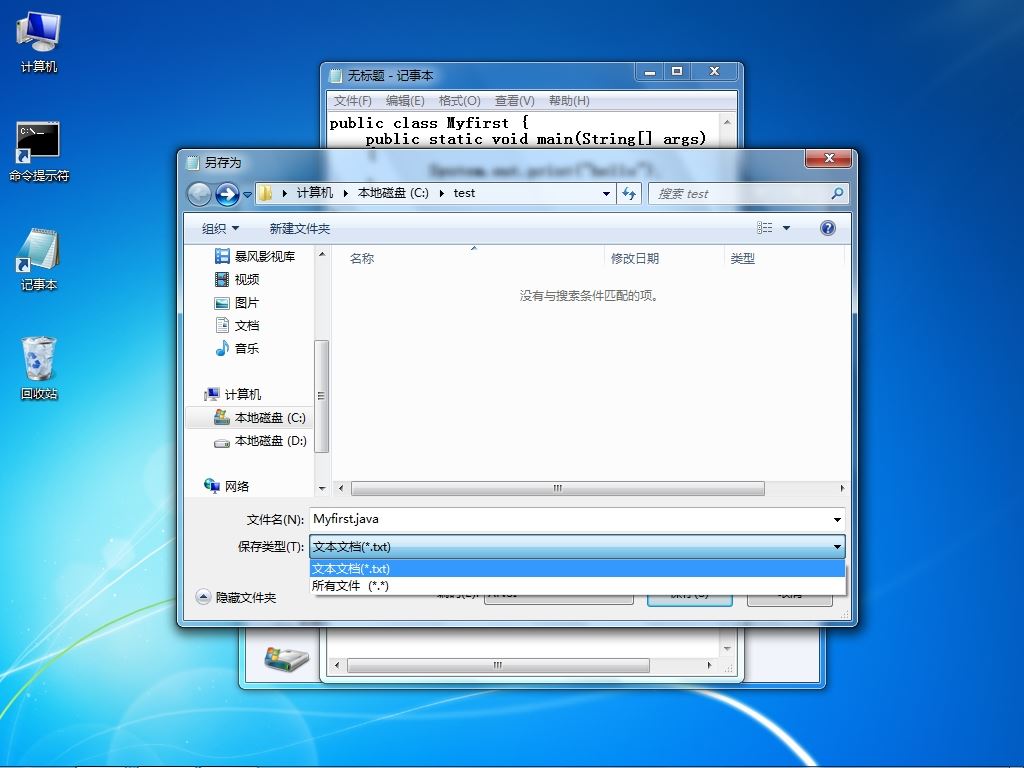
Task: Open the 记事本 desktop shortcut
Action: tap(39, 260)
